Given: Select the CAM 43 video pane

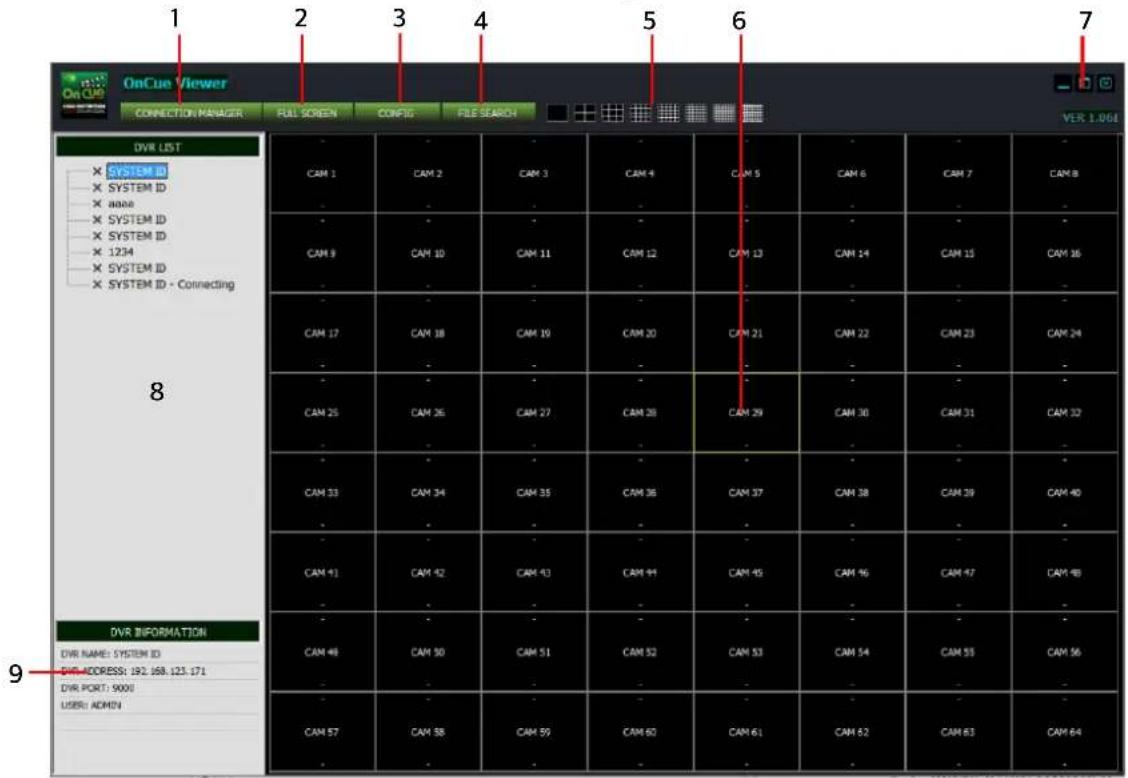Looking at the screenshot, I should (534, 573).
